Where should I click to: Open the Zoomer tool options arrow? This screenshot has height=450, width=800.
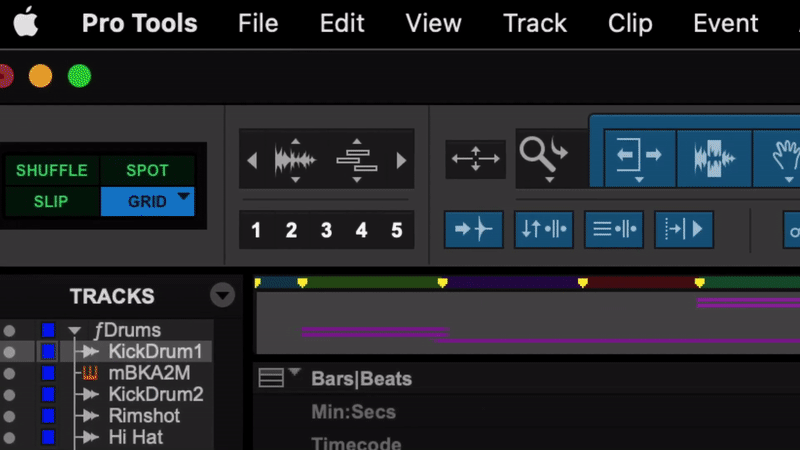click(549, 180)
